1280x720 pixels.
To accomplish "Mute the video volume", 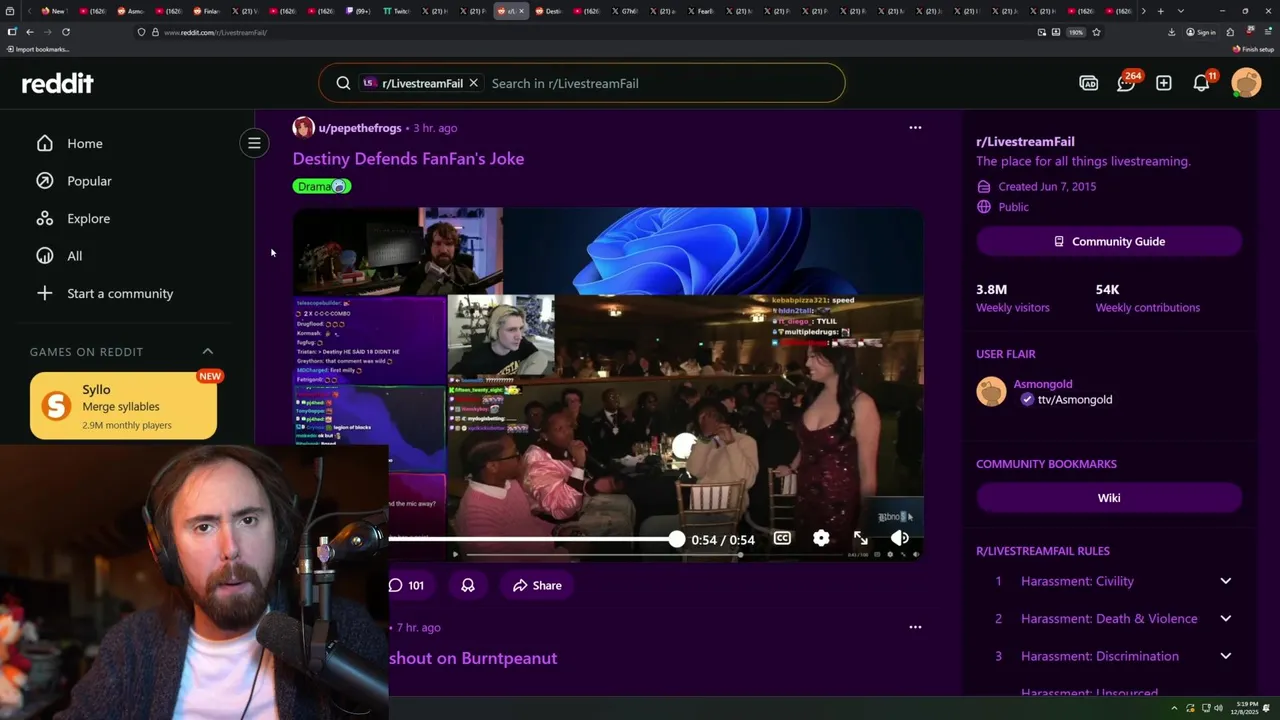I will coord(900,539).
